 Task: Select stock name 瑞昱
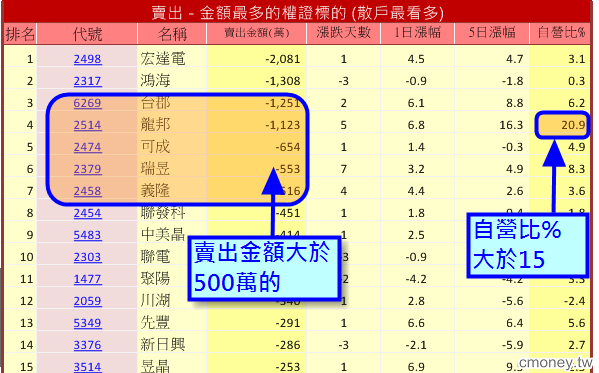click(x=155, y=169)
